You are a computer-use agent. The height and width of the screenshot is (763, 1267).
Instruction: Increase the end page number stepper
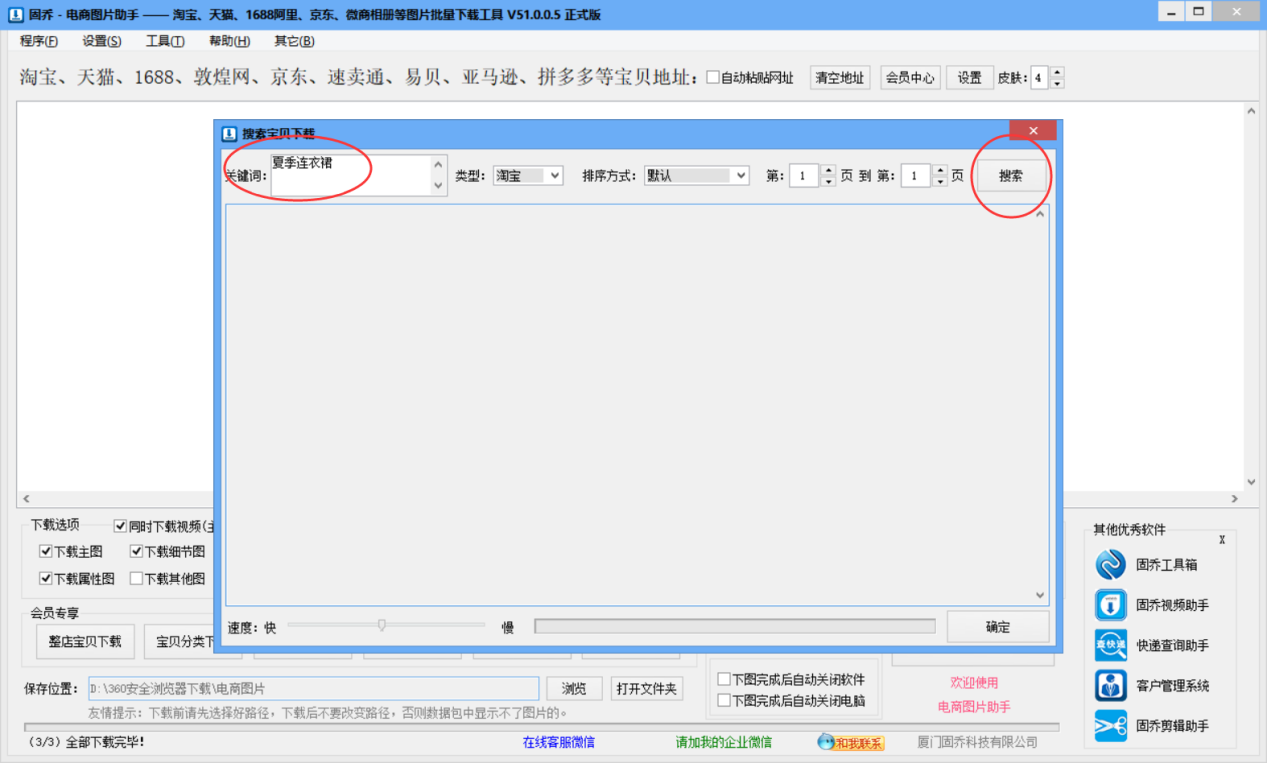(940, 170)
